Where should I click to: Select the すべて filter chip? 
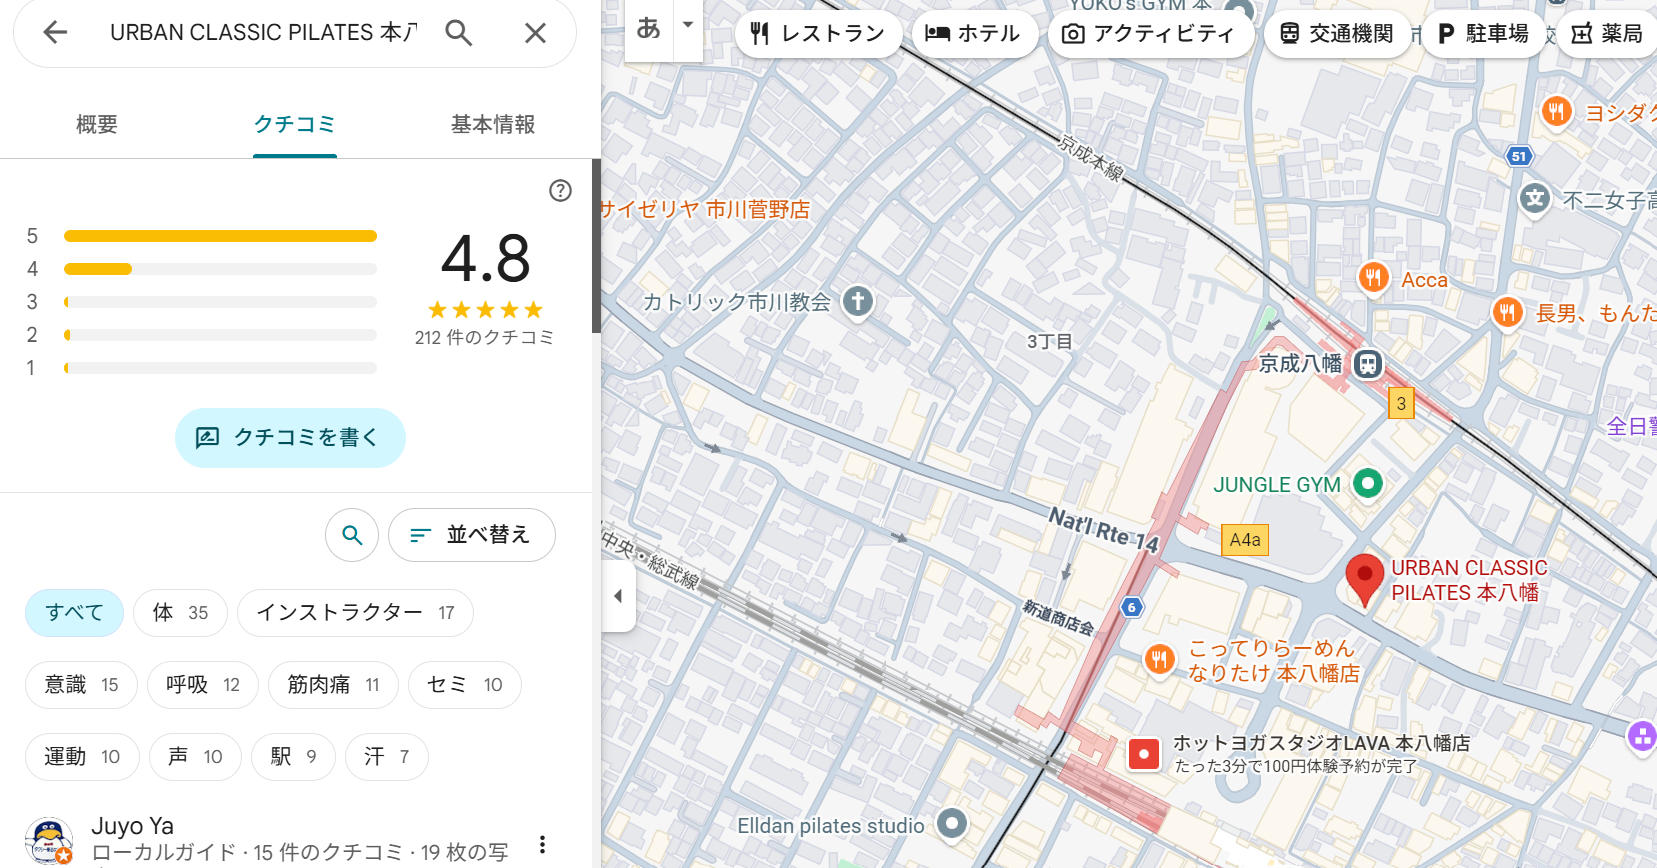(74, 613)
